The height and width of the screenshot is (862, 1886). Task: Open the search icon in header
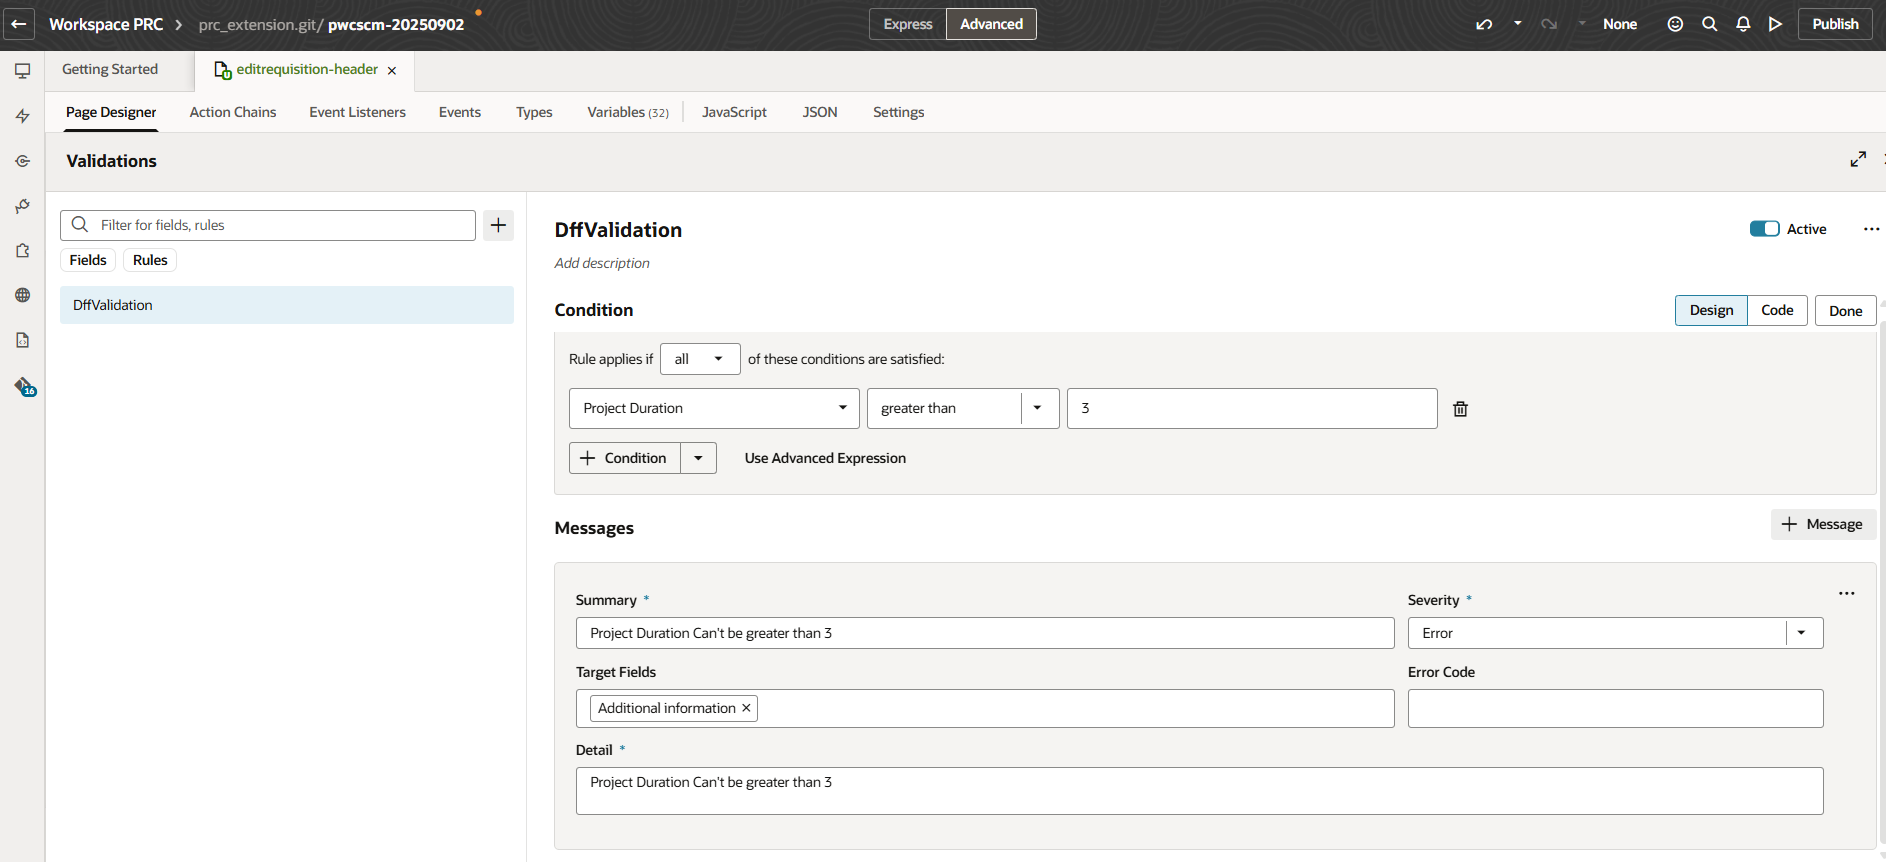pyautogui.click(x=1709, y=24)
